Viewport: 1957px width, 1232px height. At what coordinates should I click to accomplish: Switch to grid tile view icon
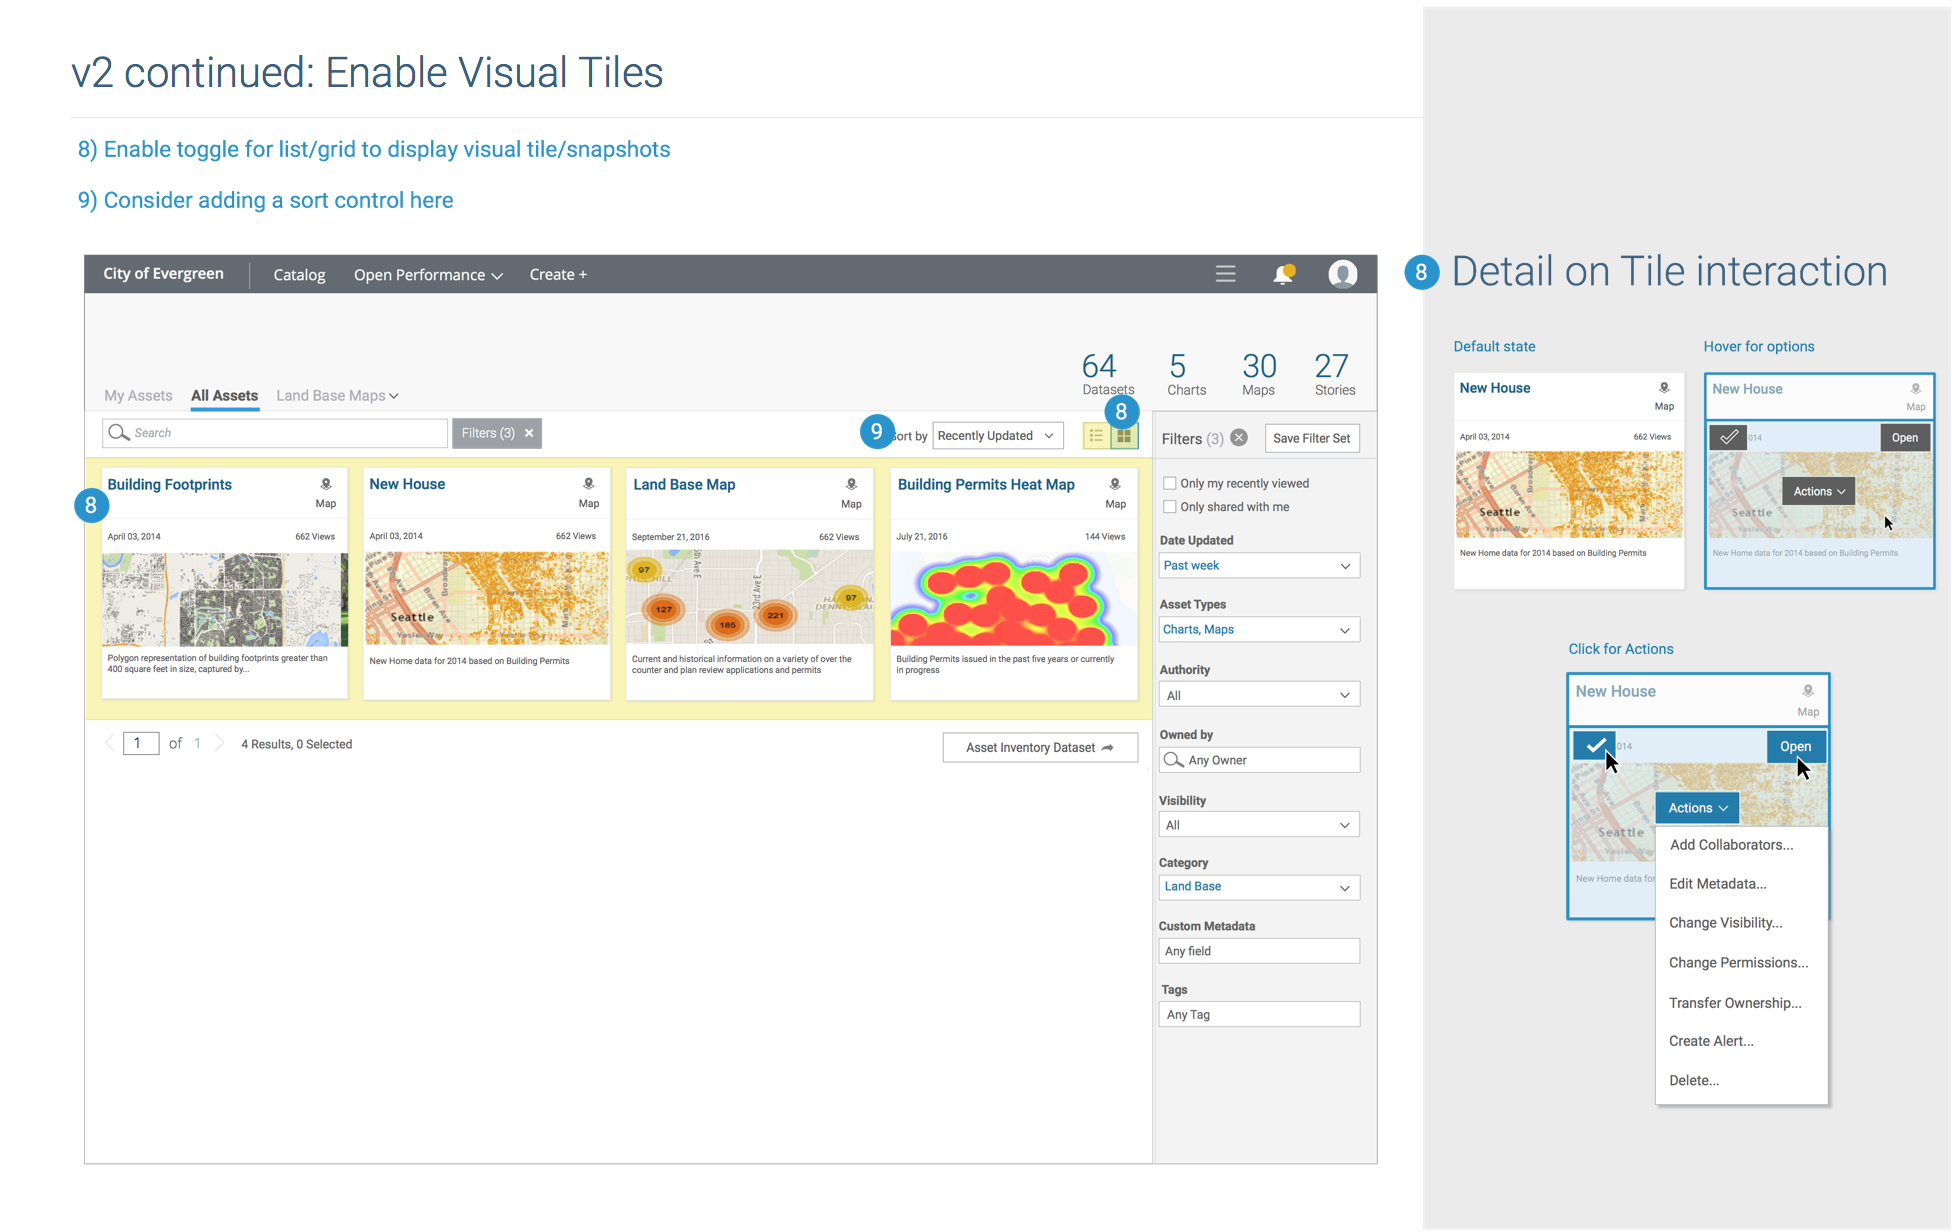pos(1124,436)
